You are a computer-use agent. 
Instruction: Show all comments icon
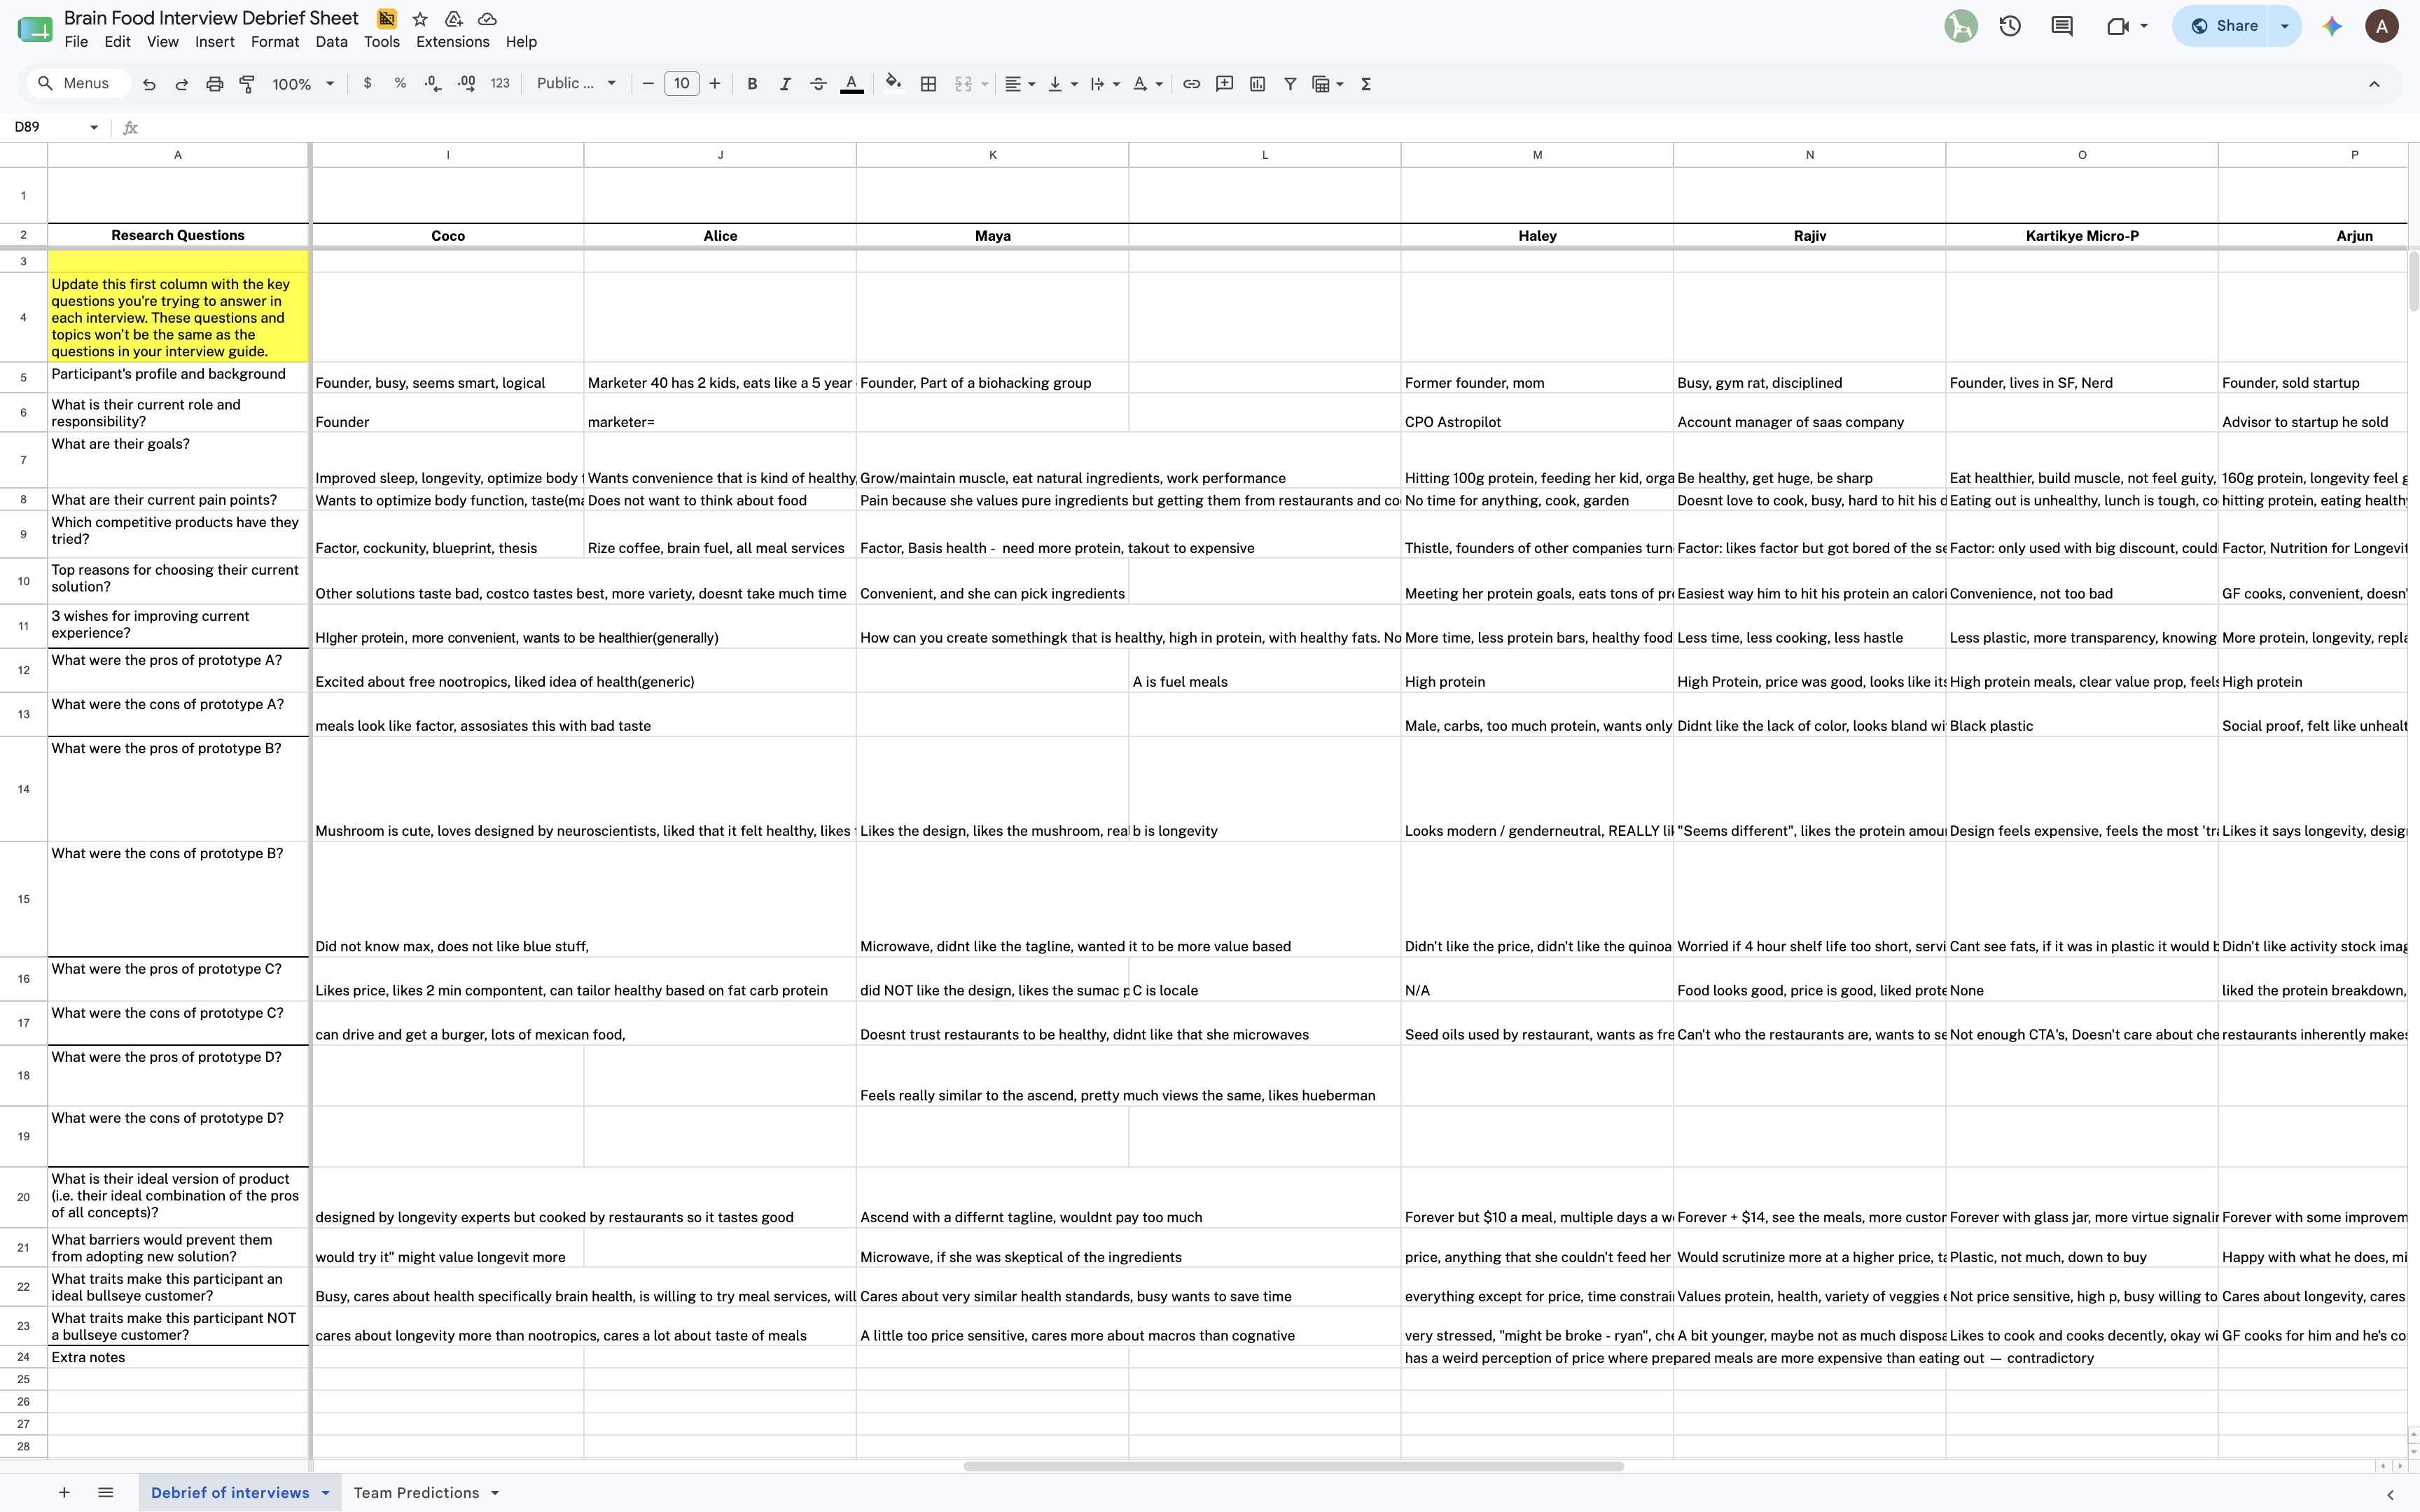click(x=2062, y=26)
